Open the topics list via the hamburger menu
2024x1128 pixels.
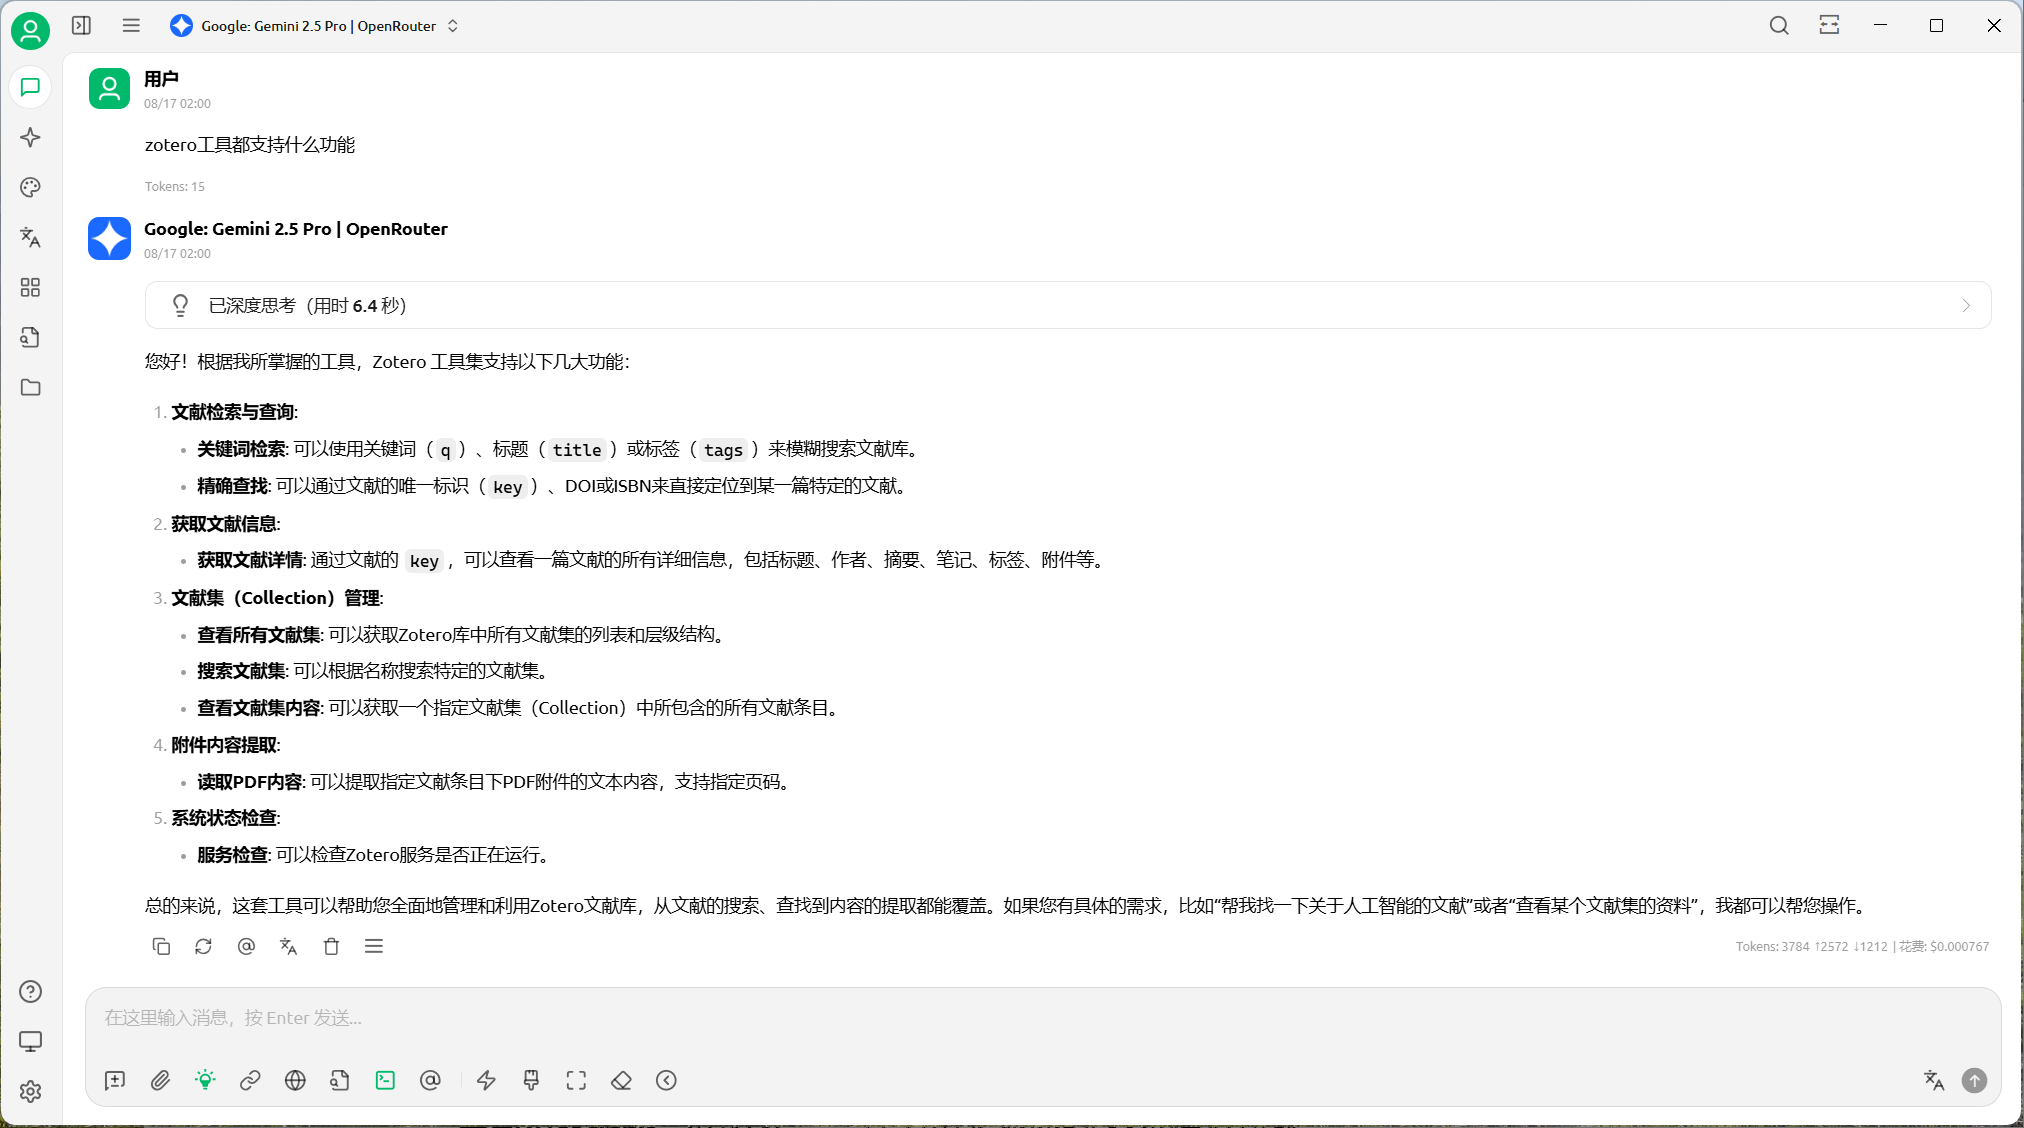131,25
